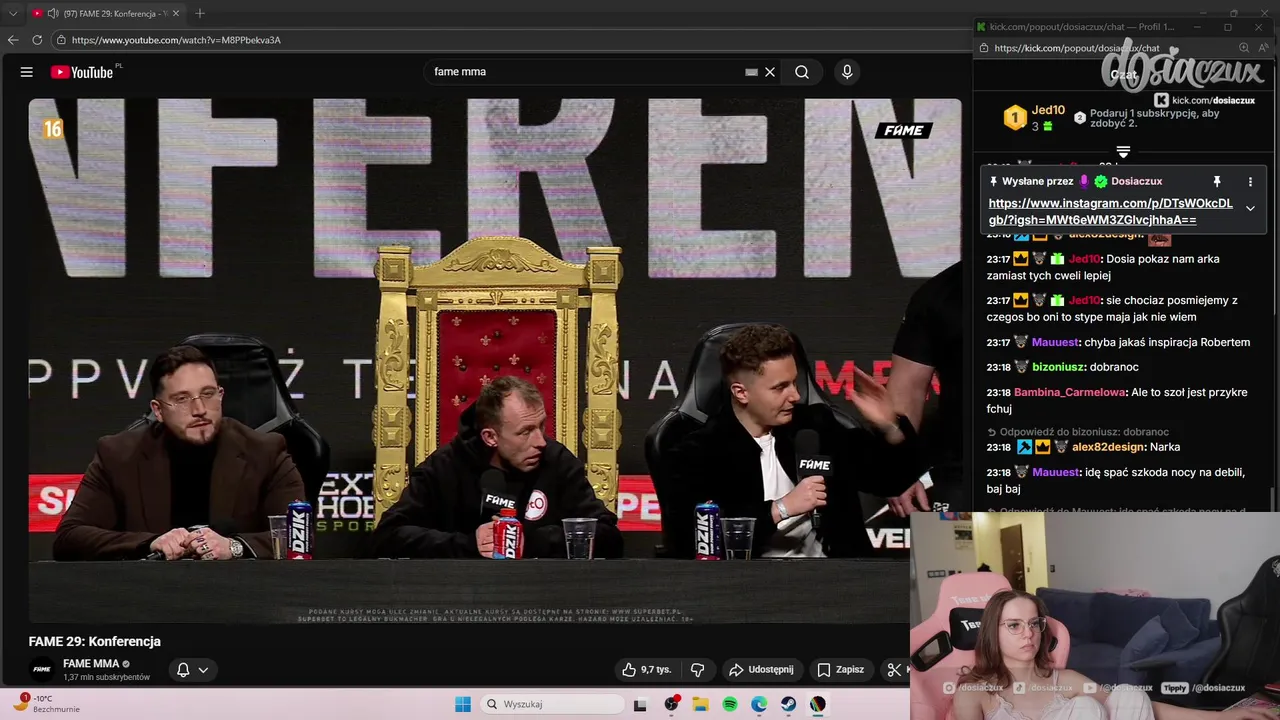Screen dimensions: 1280x720
Task: Click the YouTube address bar URL
Action: click(x=176, y=40)
